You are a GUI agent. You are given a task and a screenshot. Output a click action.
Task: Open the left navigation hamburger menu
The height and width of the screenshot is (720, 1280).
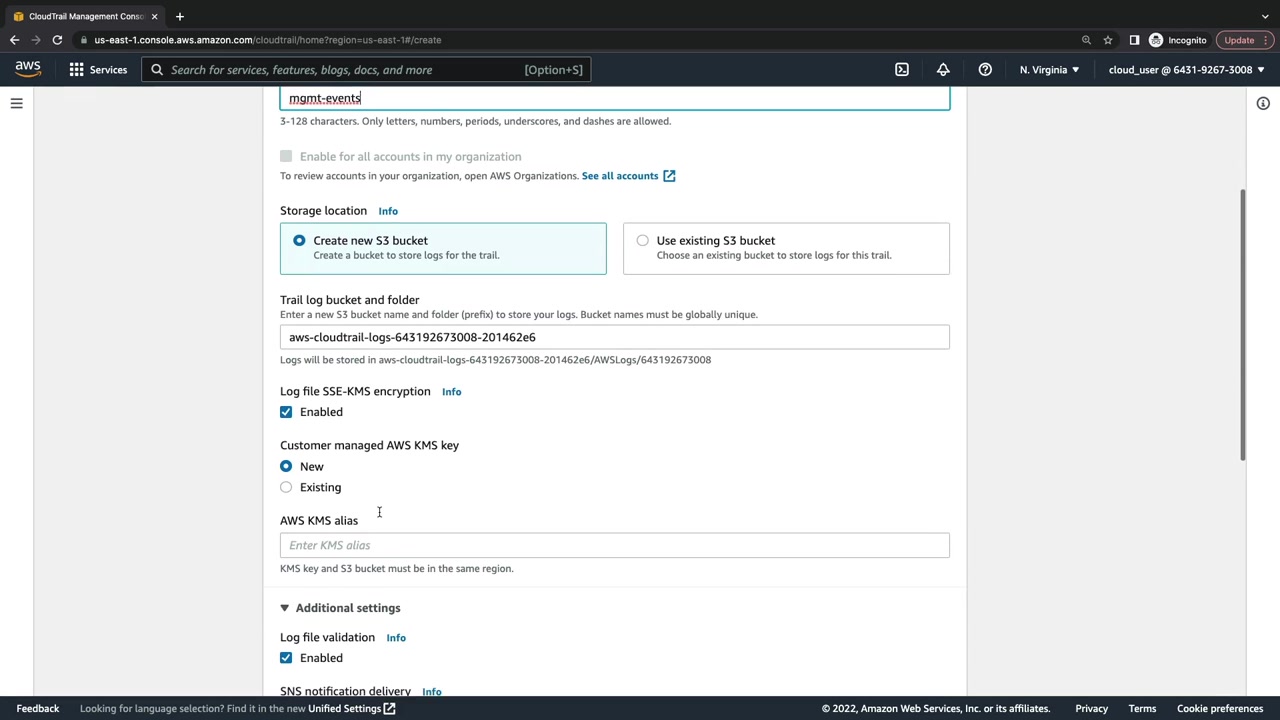[16, 103]
